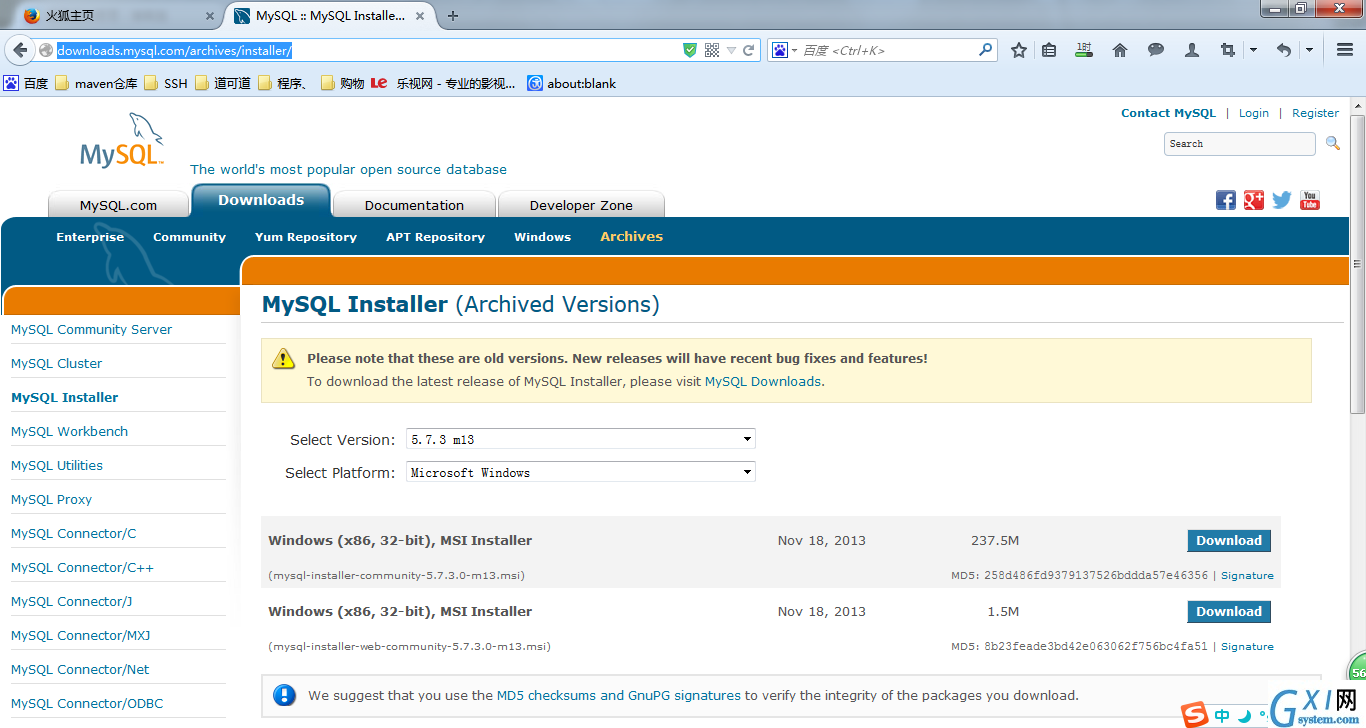Open Signature link for 237.5M installer
This screenshot has width=1366, height=728.
pyautogui.click(x=1247, y=576)
